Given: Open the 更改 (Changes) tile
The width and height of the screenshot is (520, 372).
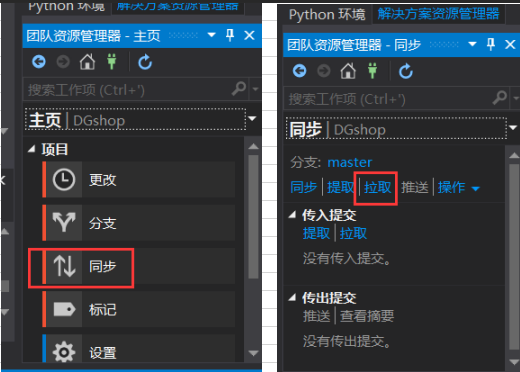Looking at the screenshot, I should tap(139, 180).
